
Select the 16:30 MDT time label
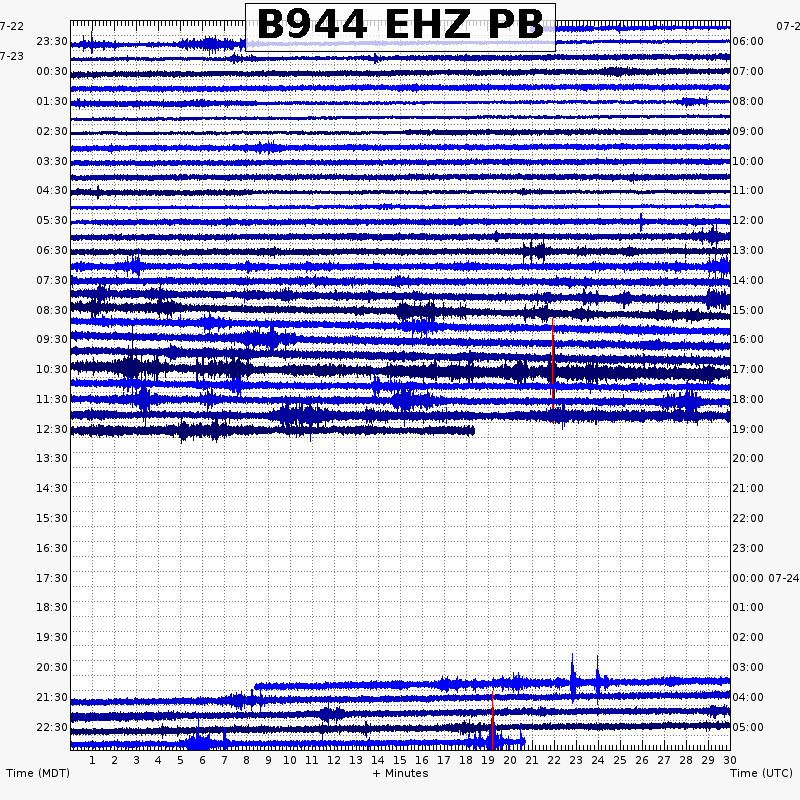pos(52,548)
